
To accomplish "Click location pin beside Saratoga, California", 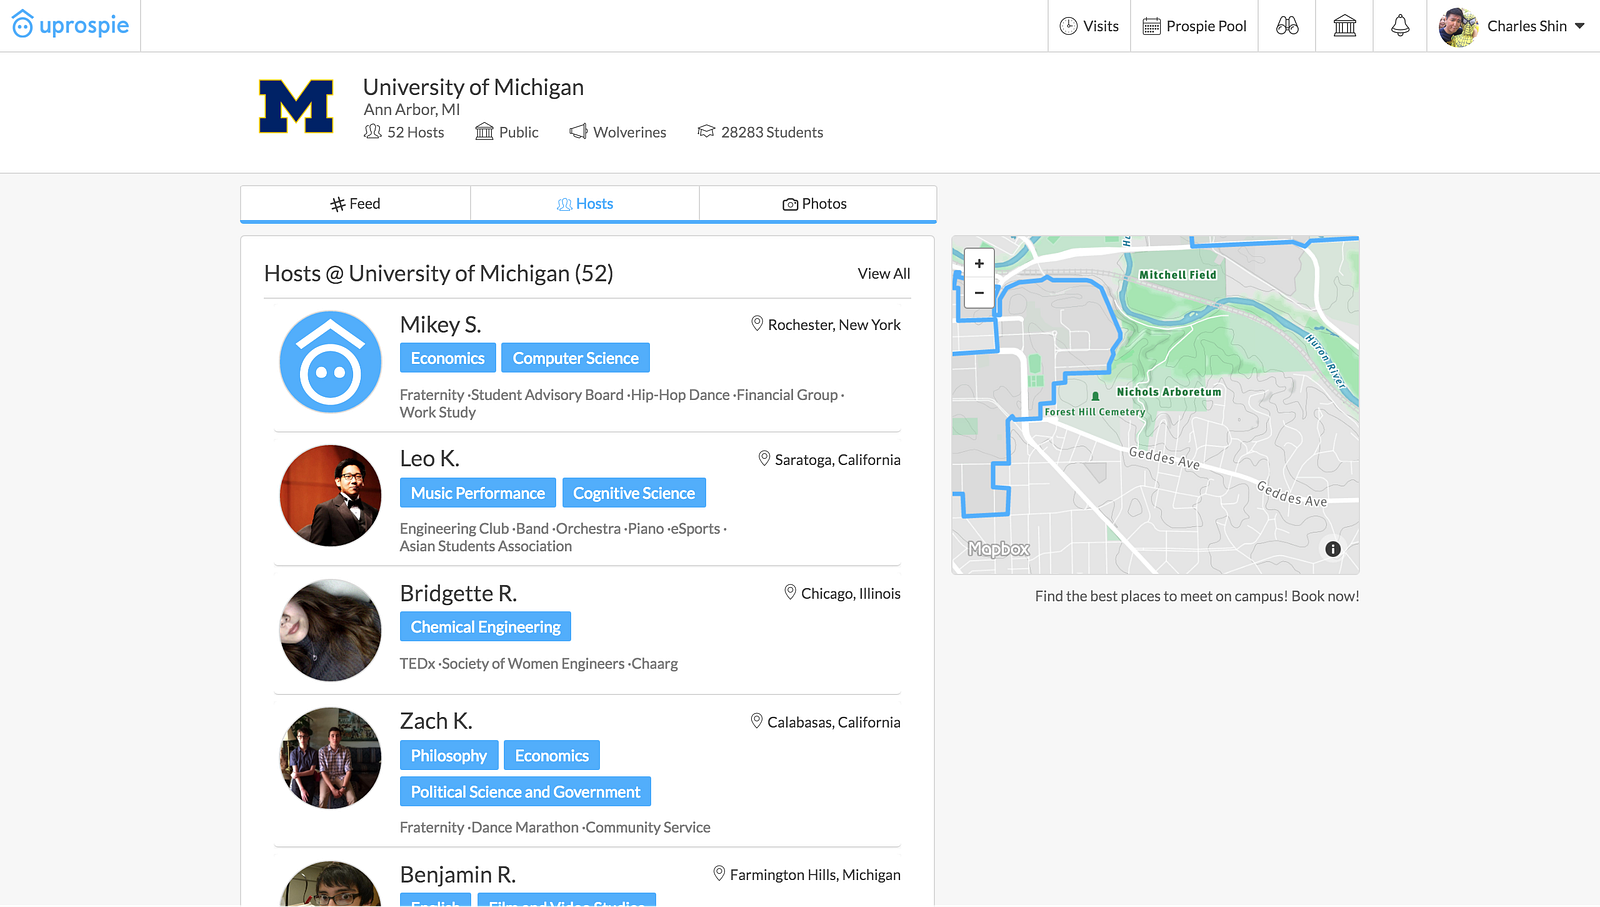I will (x=764, y=459).
